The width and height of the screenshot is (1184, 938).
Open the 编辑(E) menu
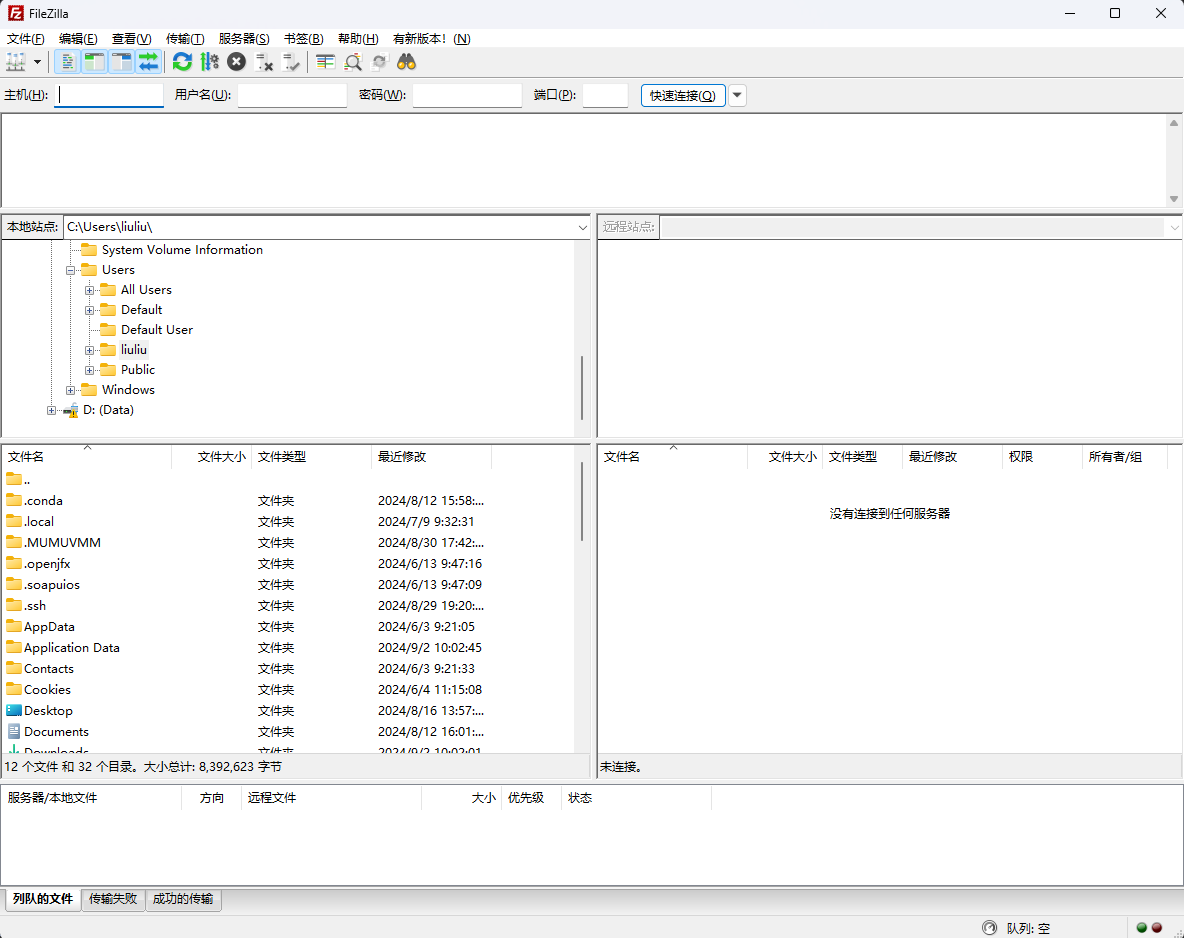coord(78,39)
